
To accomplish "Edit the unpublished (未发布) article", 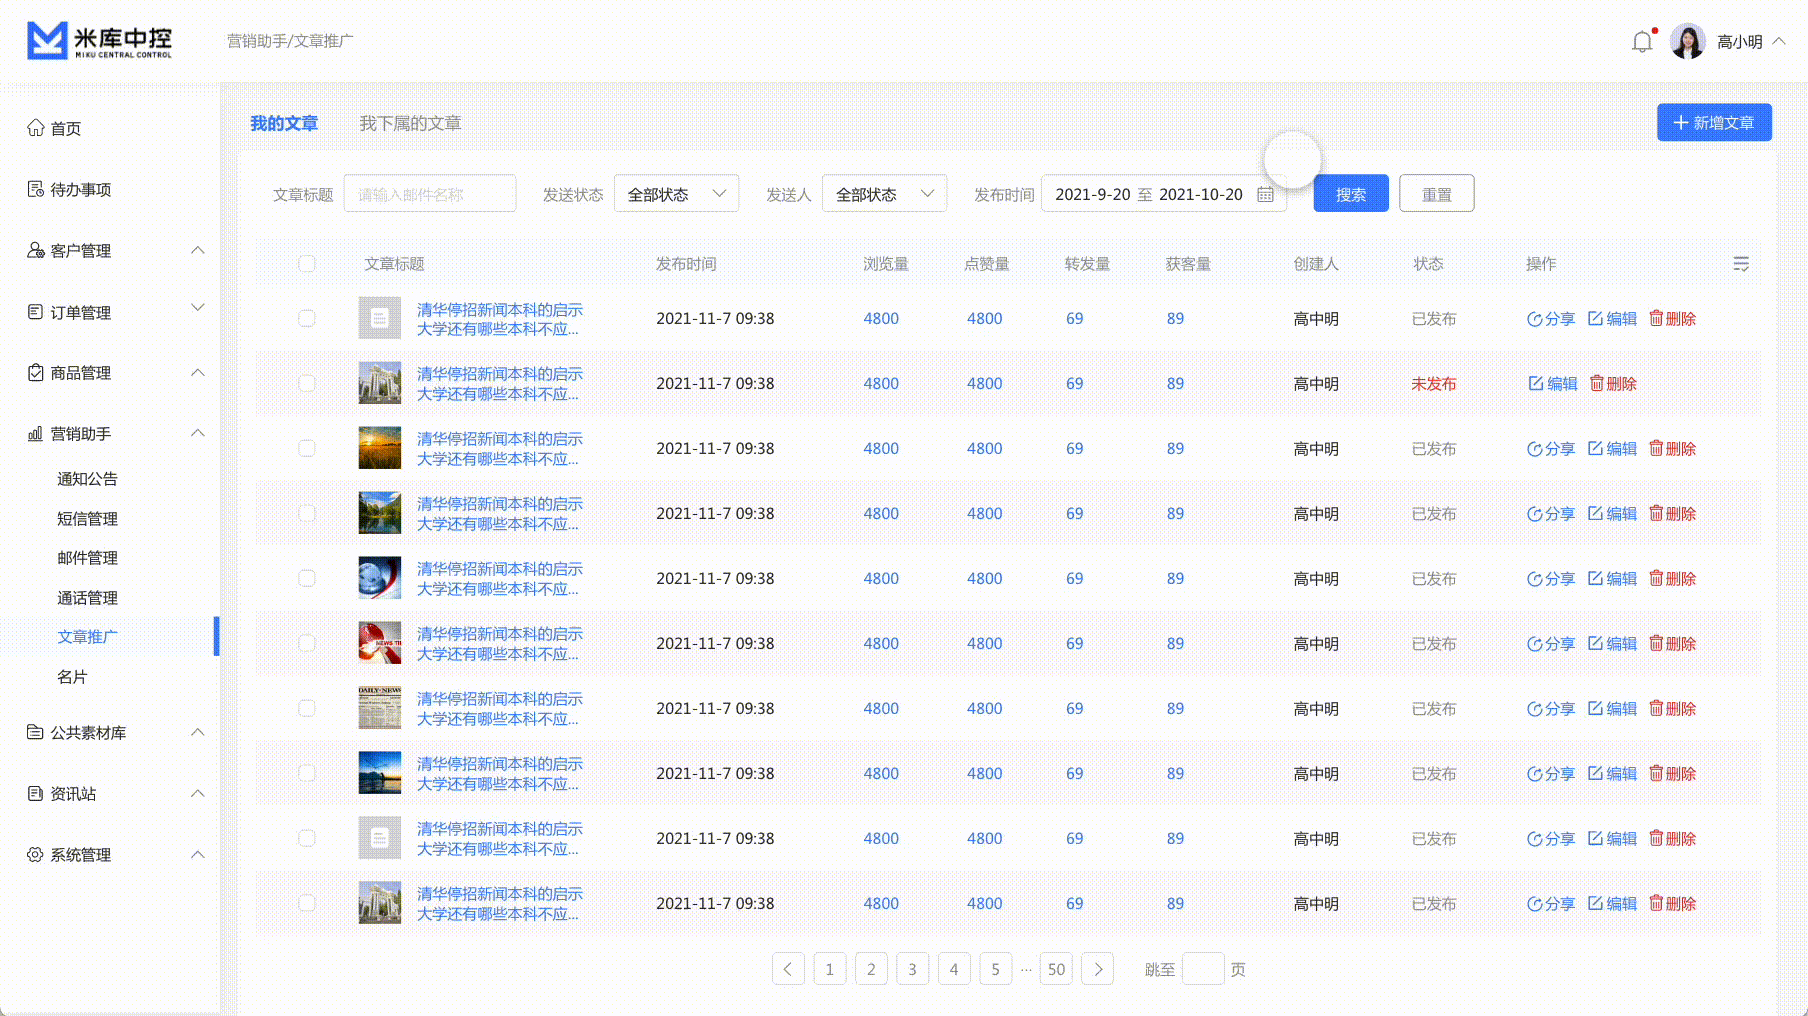I will [1553, 384].
